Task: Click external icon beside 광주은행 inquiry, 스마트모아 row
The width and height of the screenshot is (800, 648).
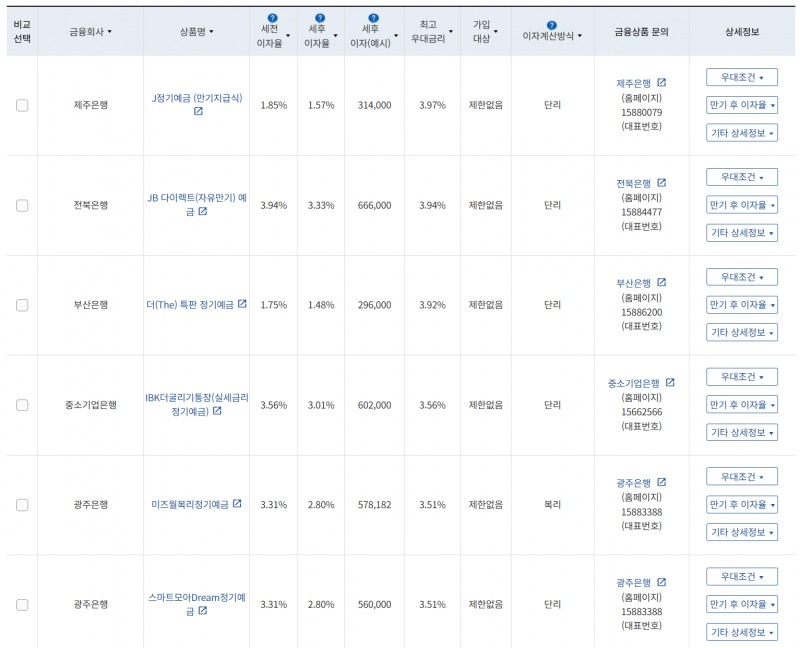Action: click(662, 582)
